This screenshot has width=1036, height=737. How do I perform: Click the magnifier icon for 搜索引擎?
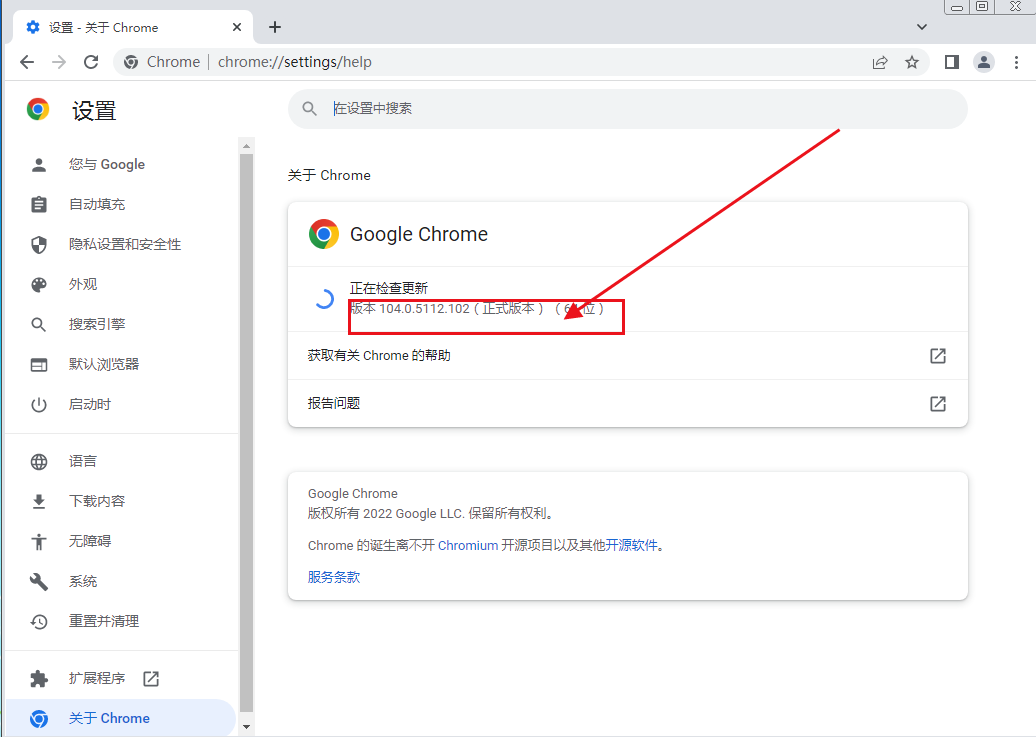point(39,325)
